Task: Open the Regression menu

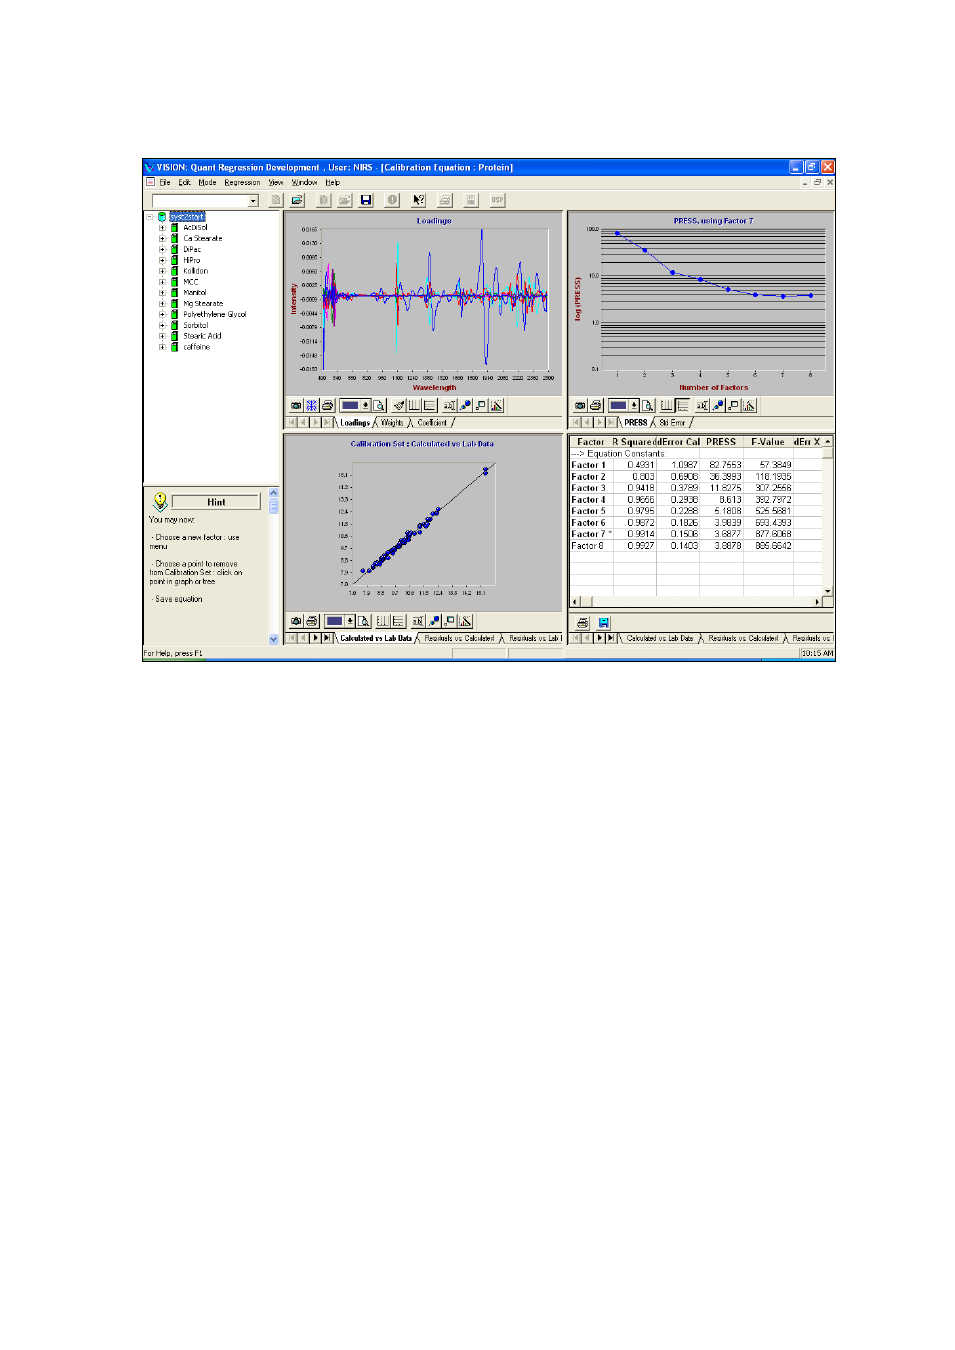Action: pos(242,183)
